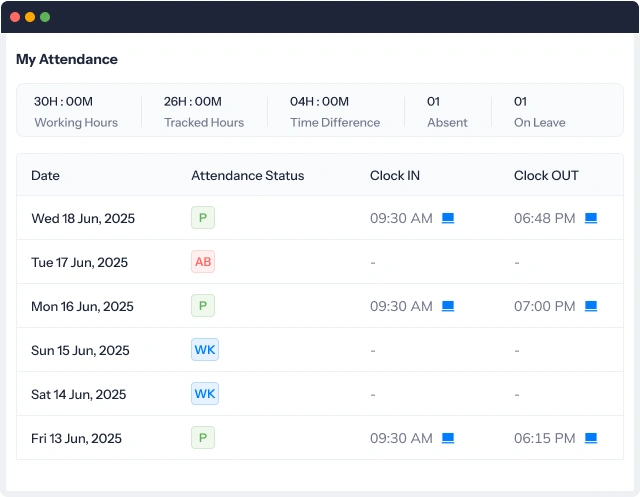Select the Wed 18 Jun, 2025 date cell
640x497 pixels.
tap(83, 219)
